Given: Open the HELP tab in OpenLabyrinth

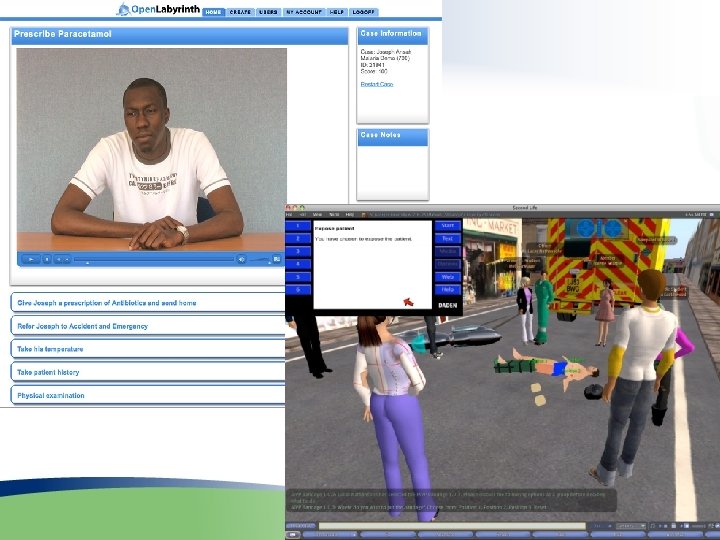Looking at the screenshot, I should [x=337, y=12].
